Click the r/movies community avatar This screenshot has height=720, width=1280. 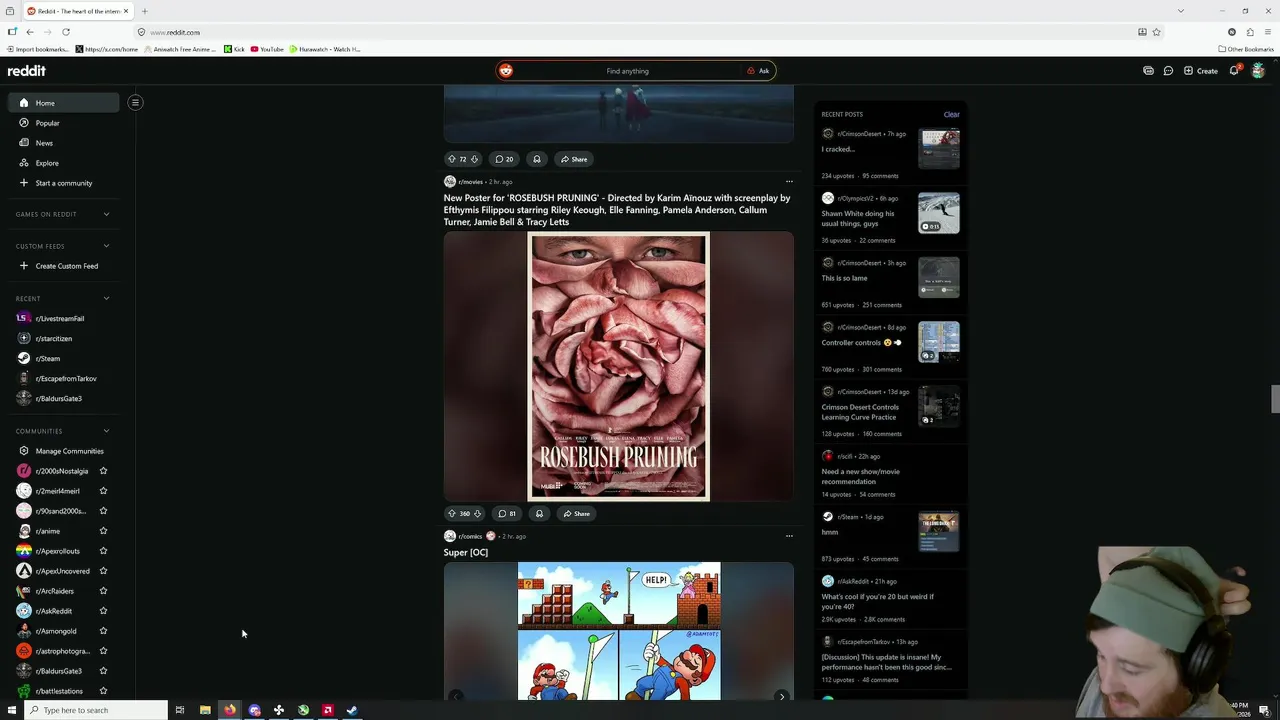(x=450, y=182)
